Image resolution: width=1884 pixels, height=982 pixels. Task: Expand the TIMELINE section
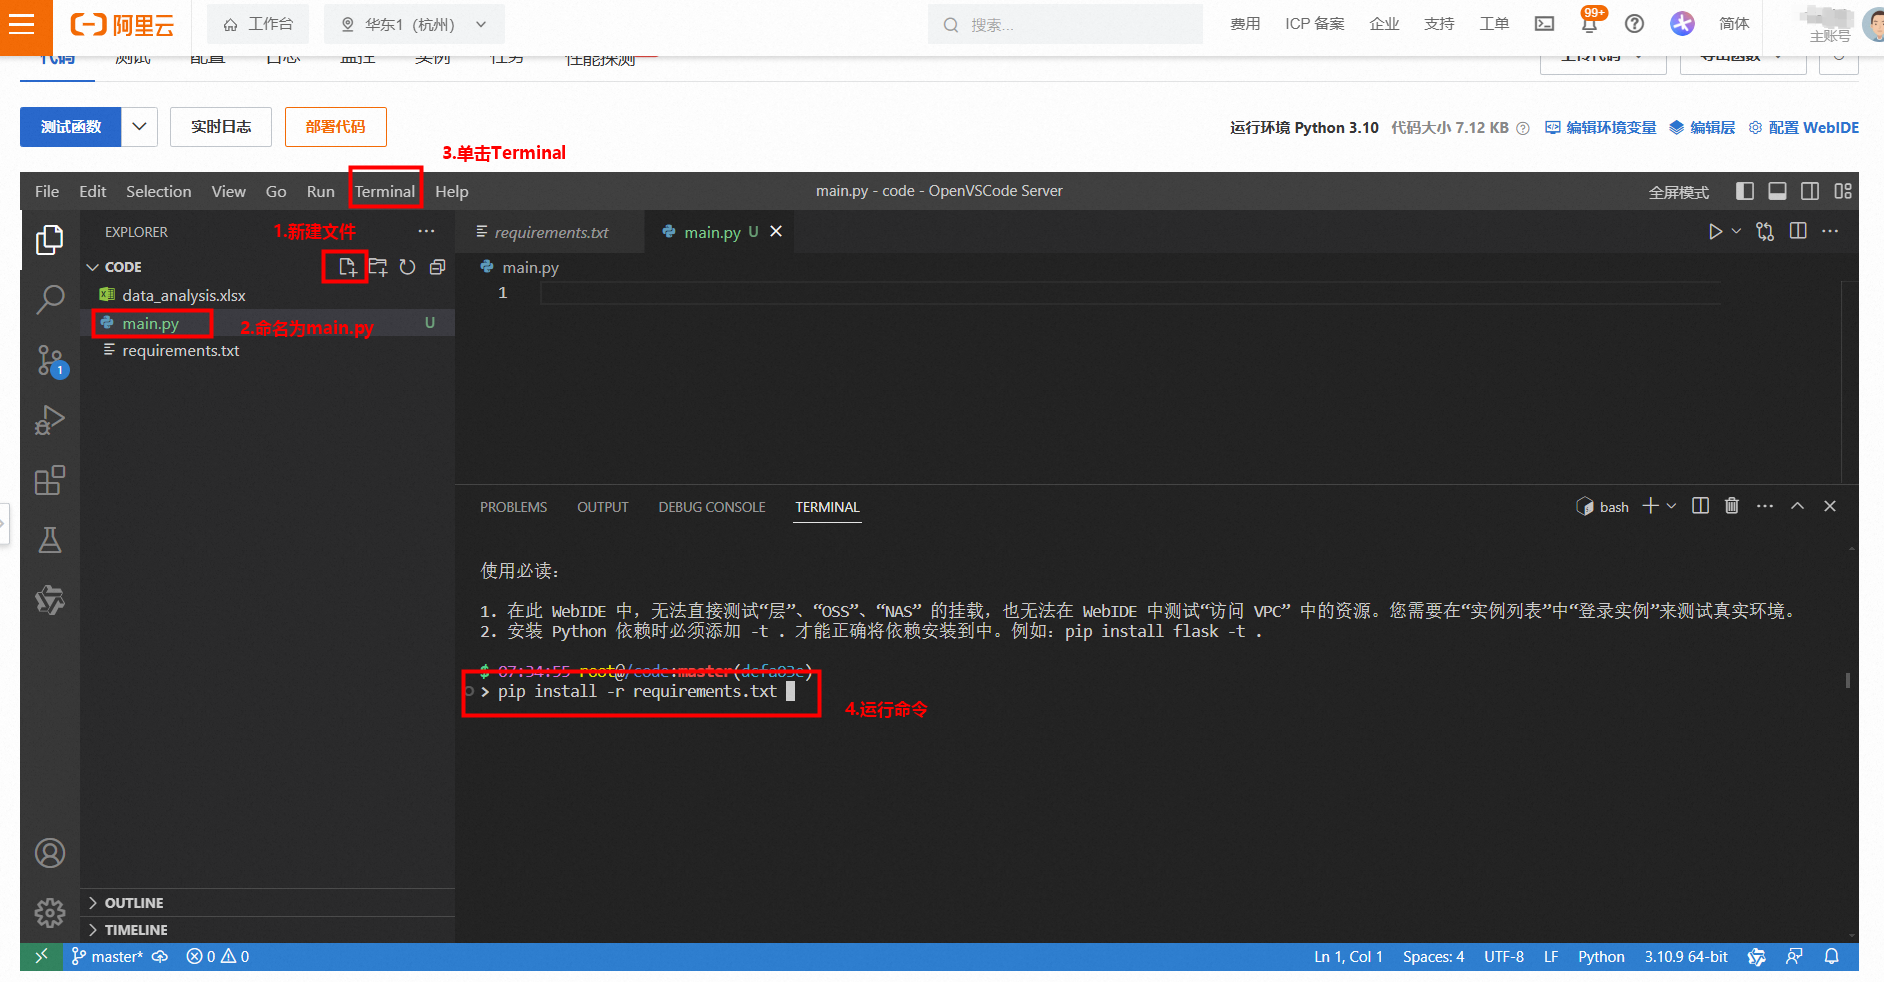136,930
